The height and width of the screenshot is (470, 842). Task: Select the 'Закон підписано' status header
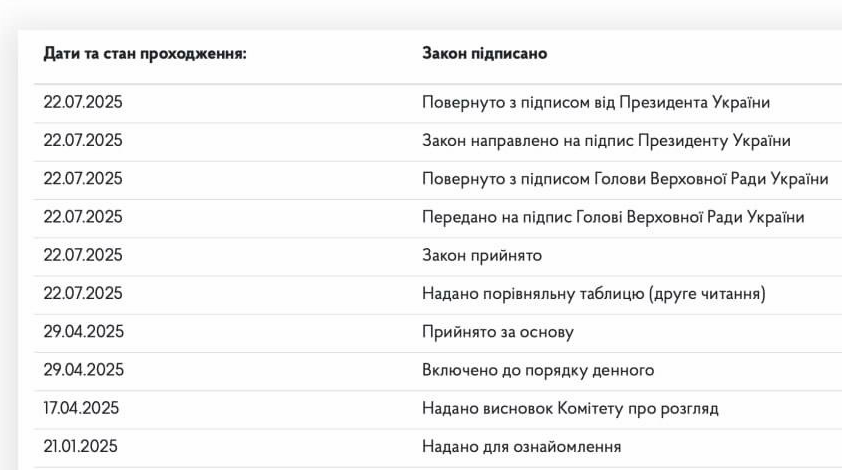(484, 53)
